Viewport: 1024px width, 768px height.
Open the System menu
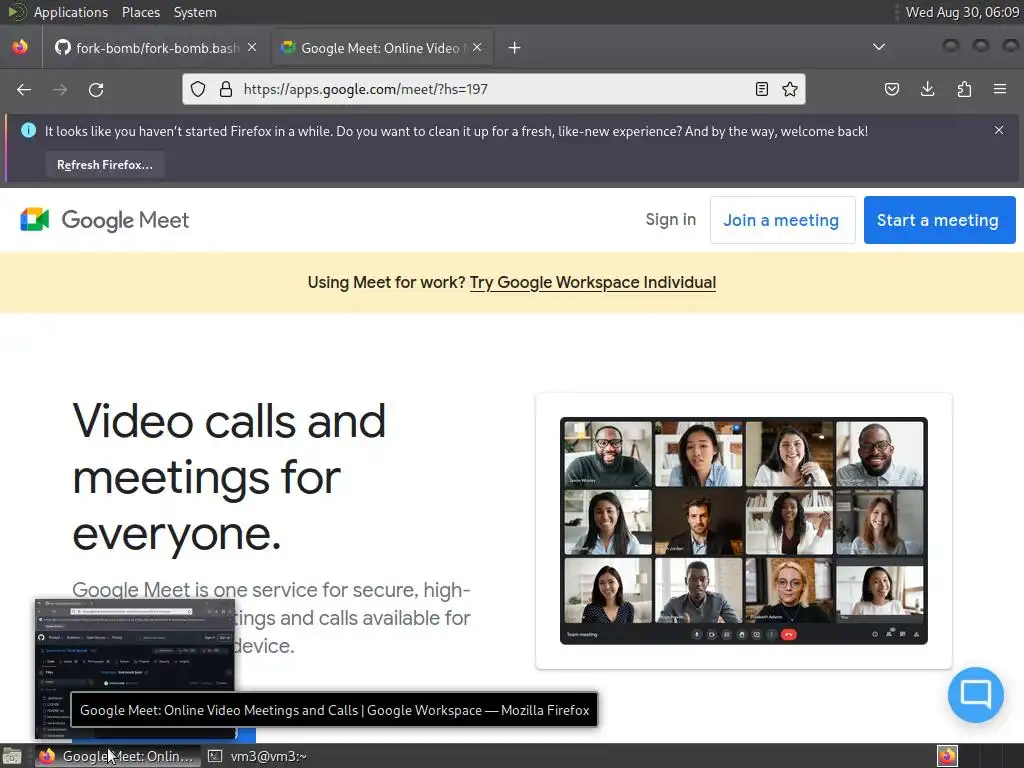pyautogui.click(x=195, y=12)
